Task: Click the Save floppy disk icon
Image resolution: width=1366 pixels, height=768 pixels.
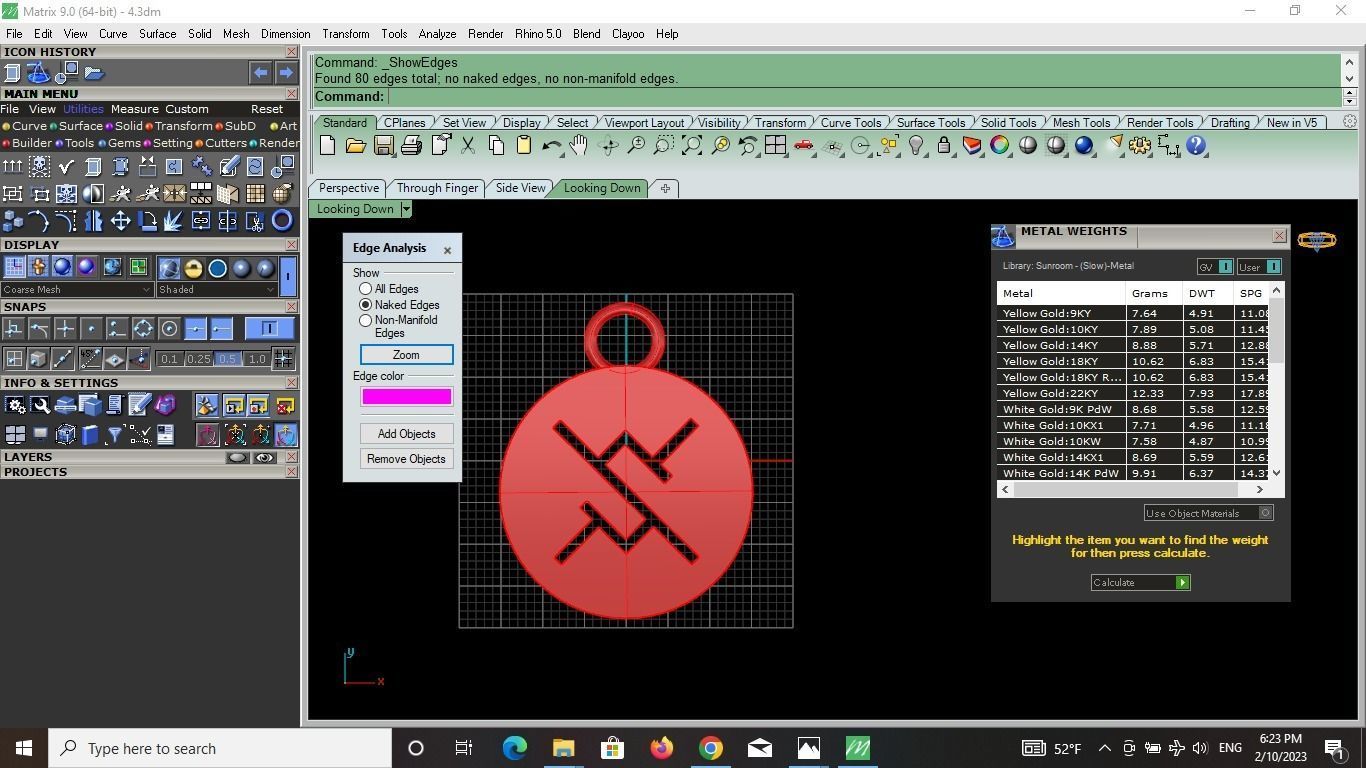Action: click(383, 146)
